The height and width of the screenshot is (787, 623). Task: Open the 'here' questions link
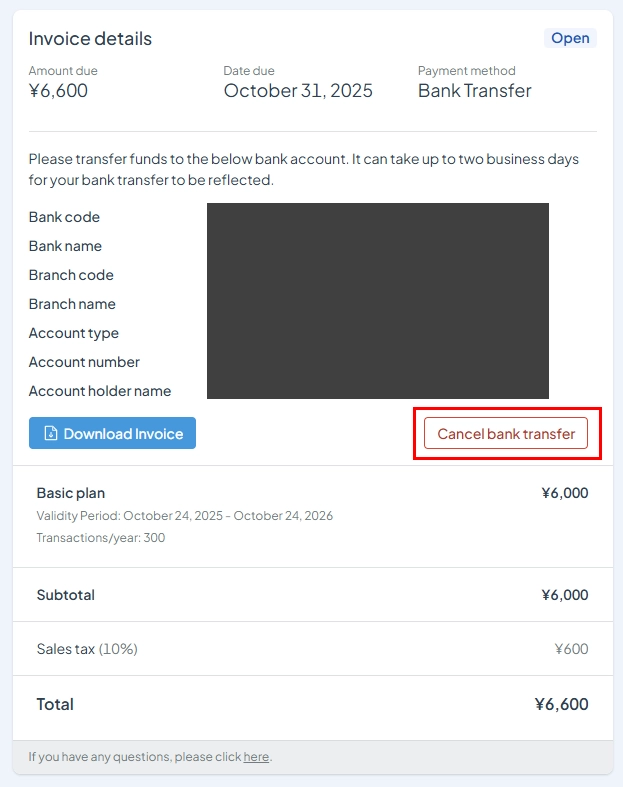point(256,756)
